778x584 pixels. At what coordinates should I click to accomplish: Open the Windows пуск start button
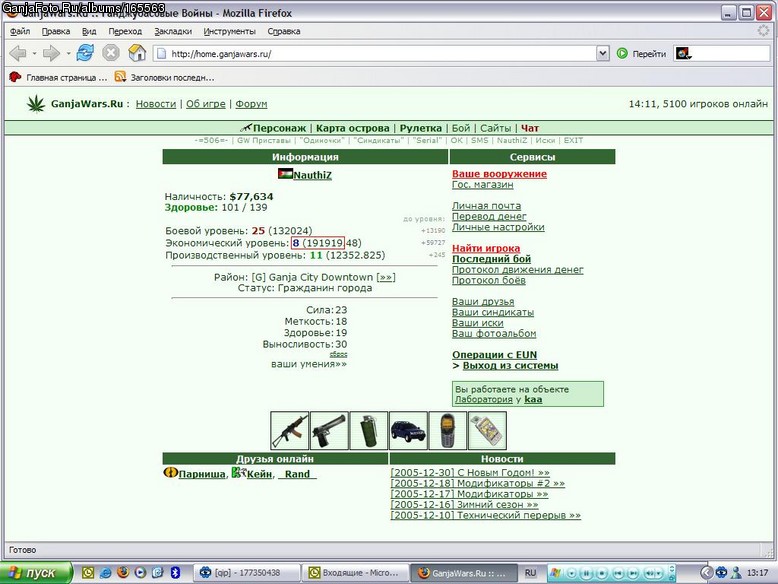36,573
